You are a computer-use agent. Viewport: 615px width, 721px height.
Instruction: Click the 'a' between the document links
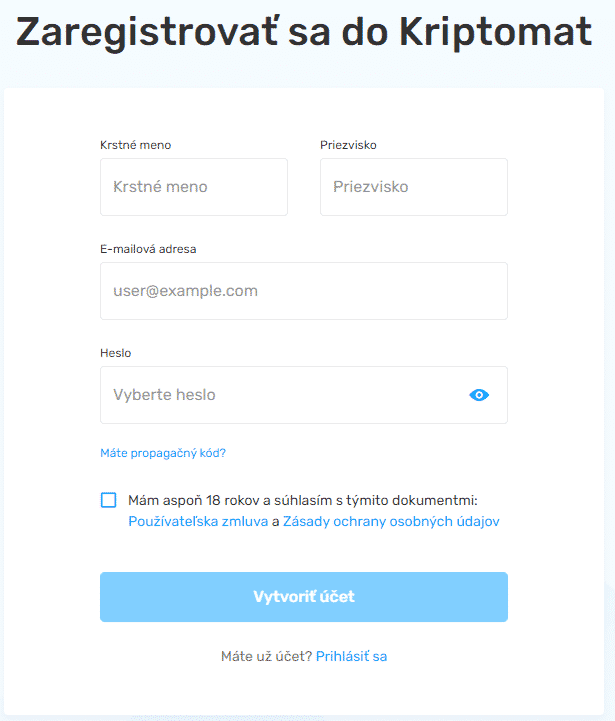(275, 521)
